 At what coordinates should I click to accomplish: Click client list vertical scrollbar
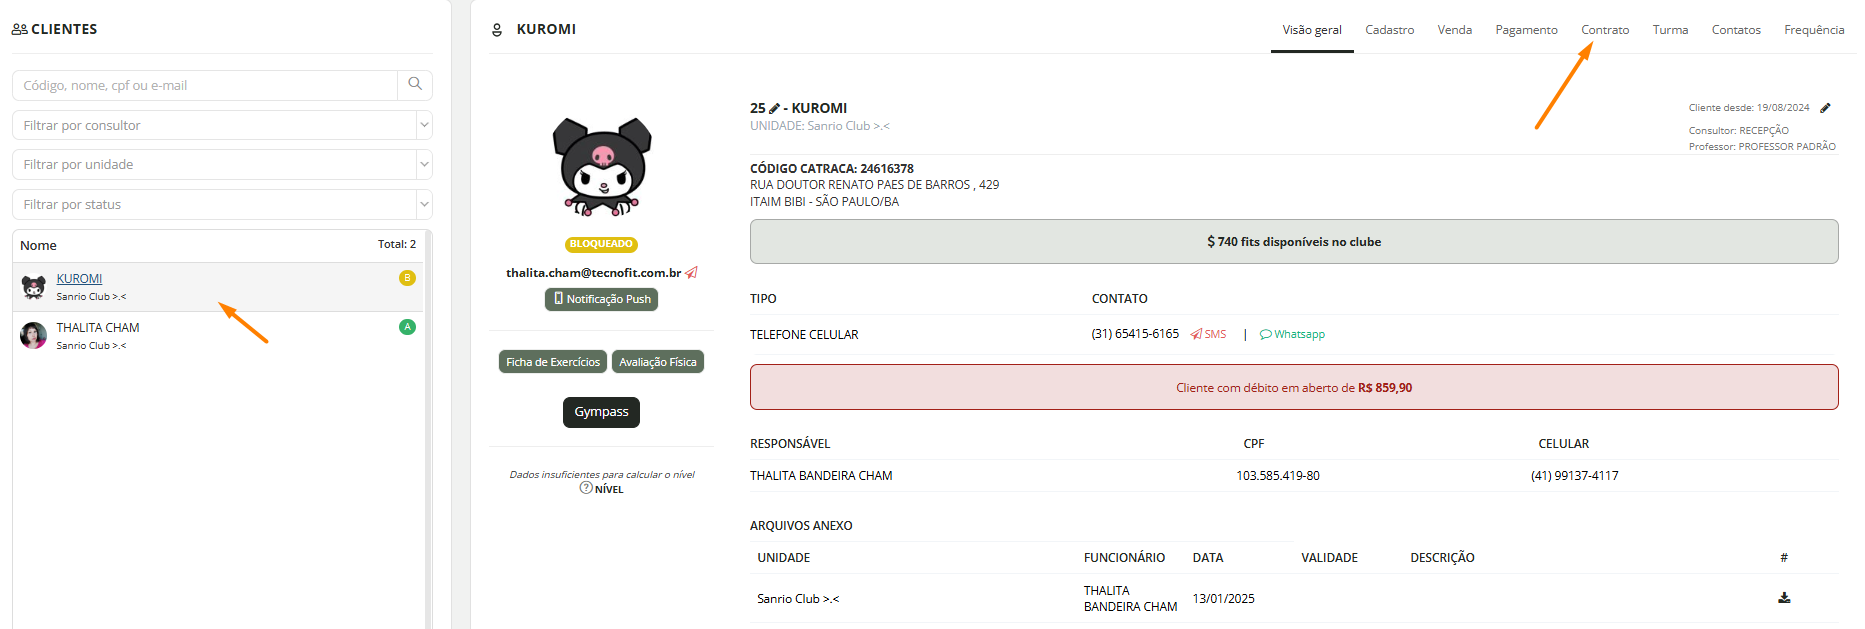click(x=428, y=430)
